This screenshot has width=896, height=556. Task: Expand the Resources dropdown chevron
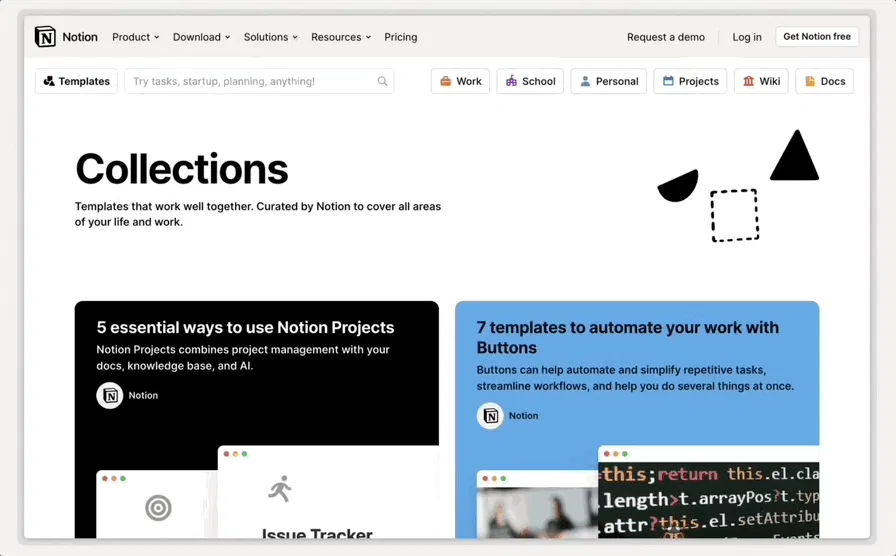pos(368,37)
